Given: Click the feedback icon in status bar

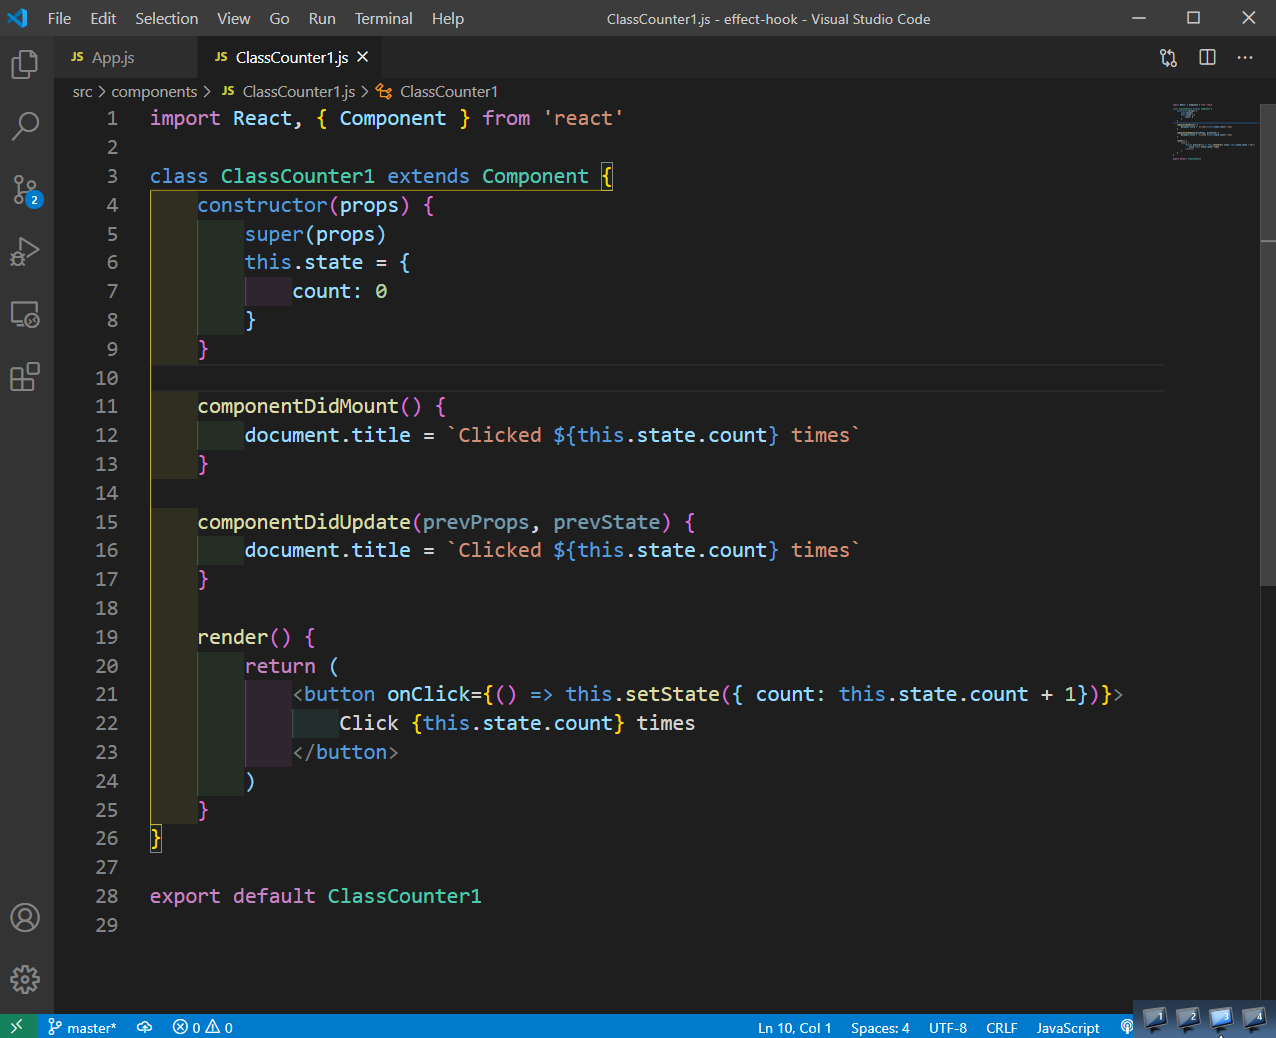Looking at the screenshot, I should pyautogui.click(x=1127, y=1027).
